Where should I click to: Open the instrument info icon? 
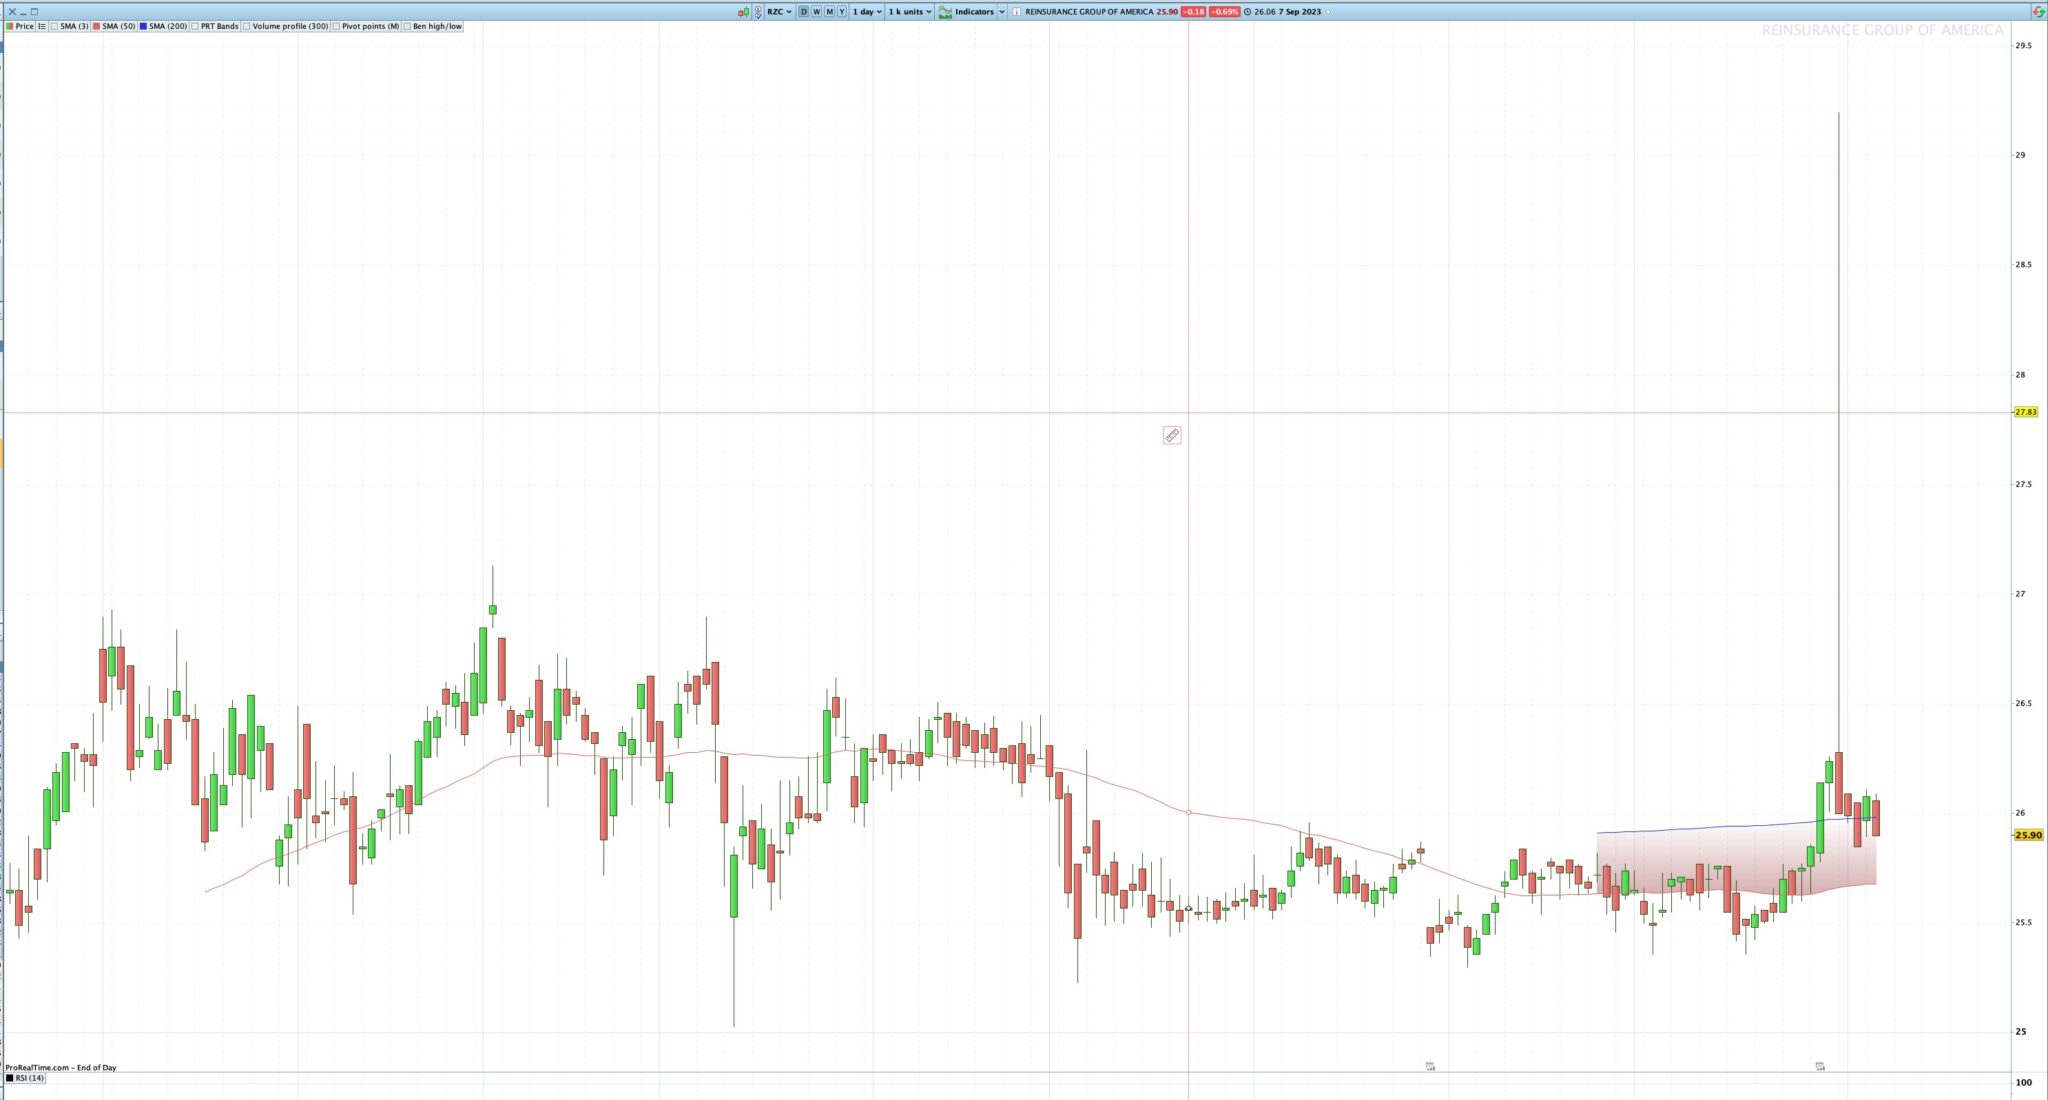(1016, 12)
